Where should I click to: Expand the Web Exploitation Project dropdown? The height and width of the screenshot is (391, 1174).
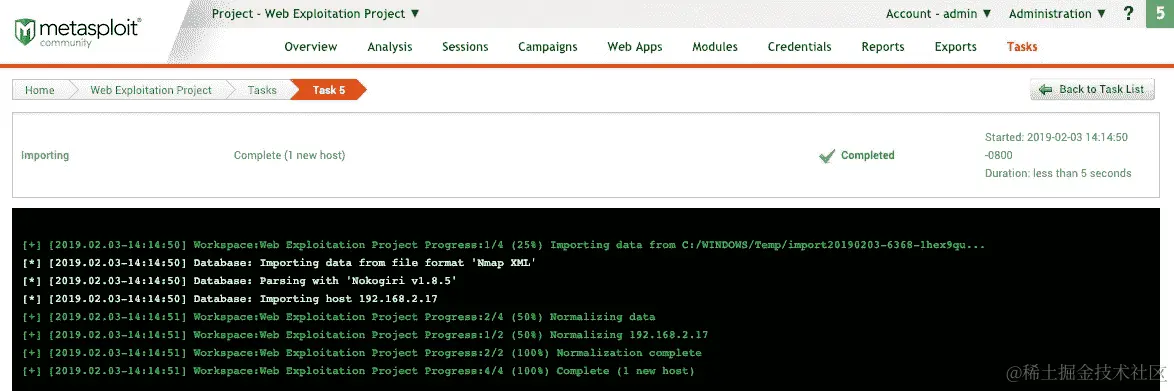pos(315,13)
